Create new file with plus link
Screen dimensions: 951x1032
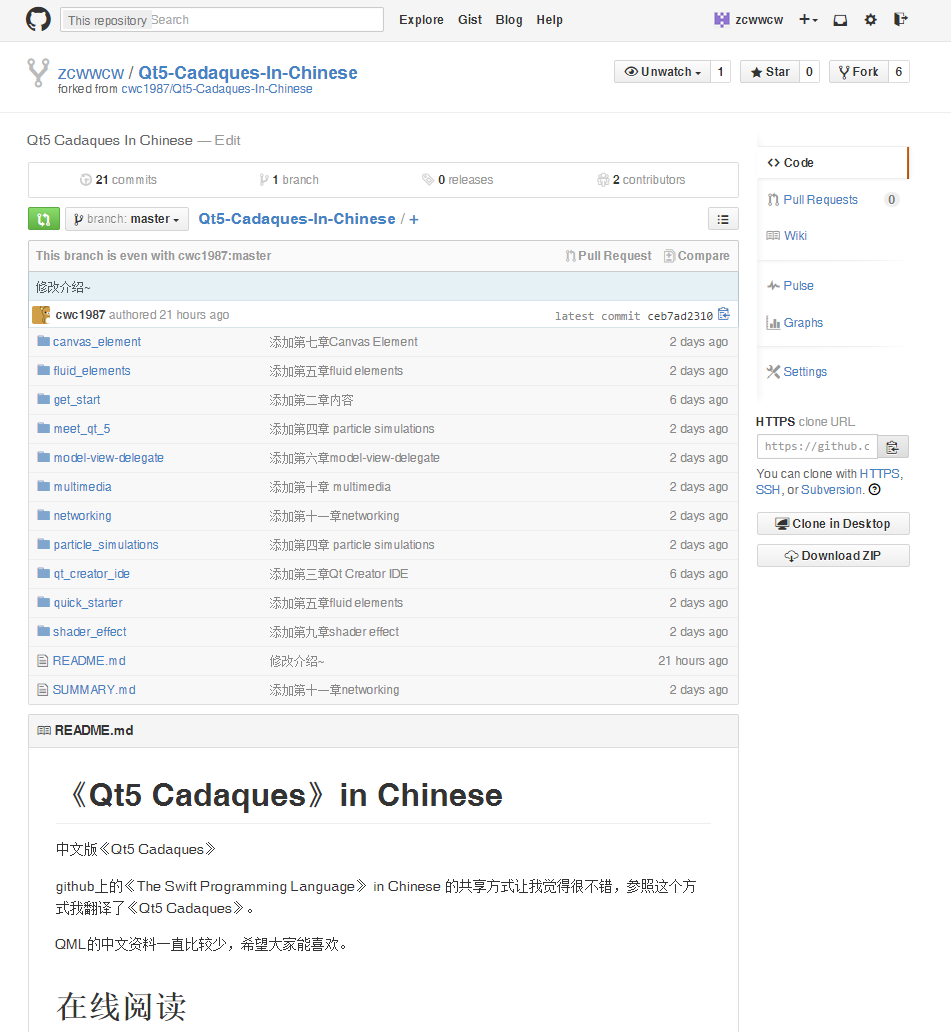pos(414,219)
